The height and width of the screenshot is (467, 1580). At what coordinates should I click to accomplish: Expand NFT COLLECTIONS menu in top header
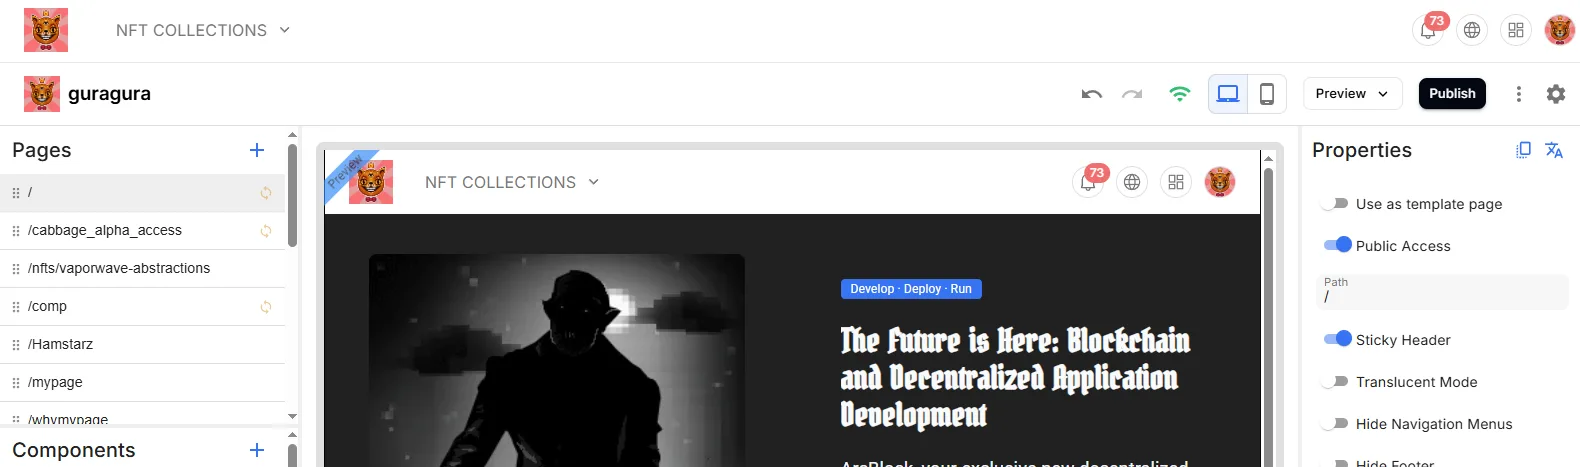click(x=203, y=30)
